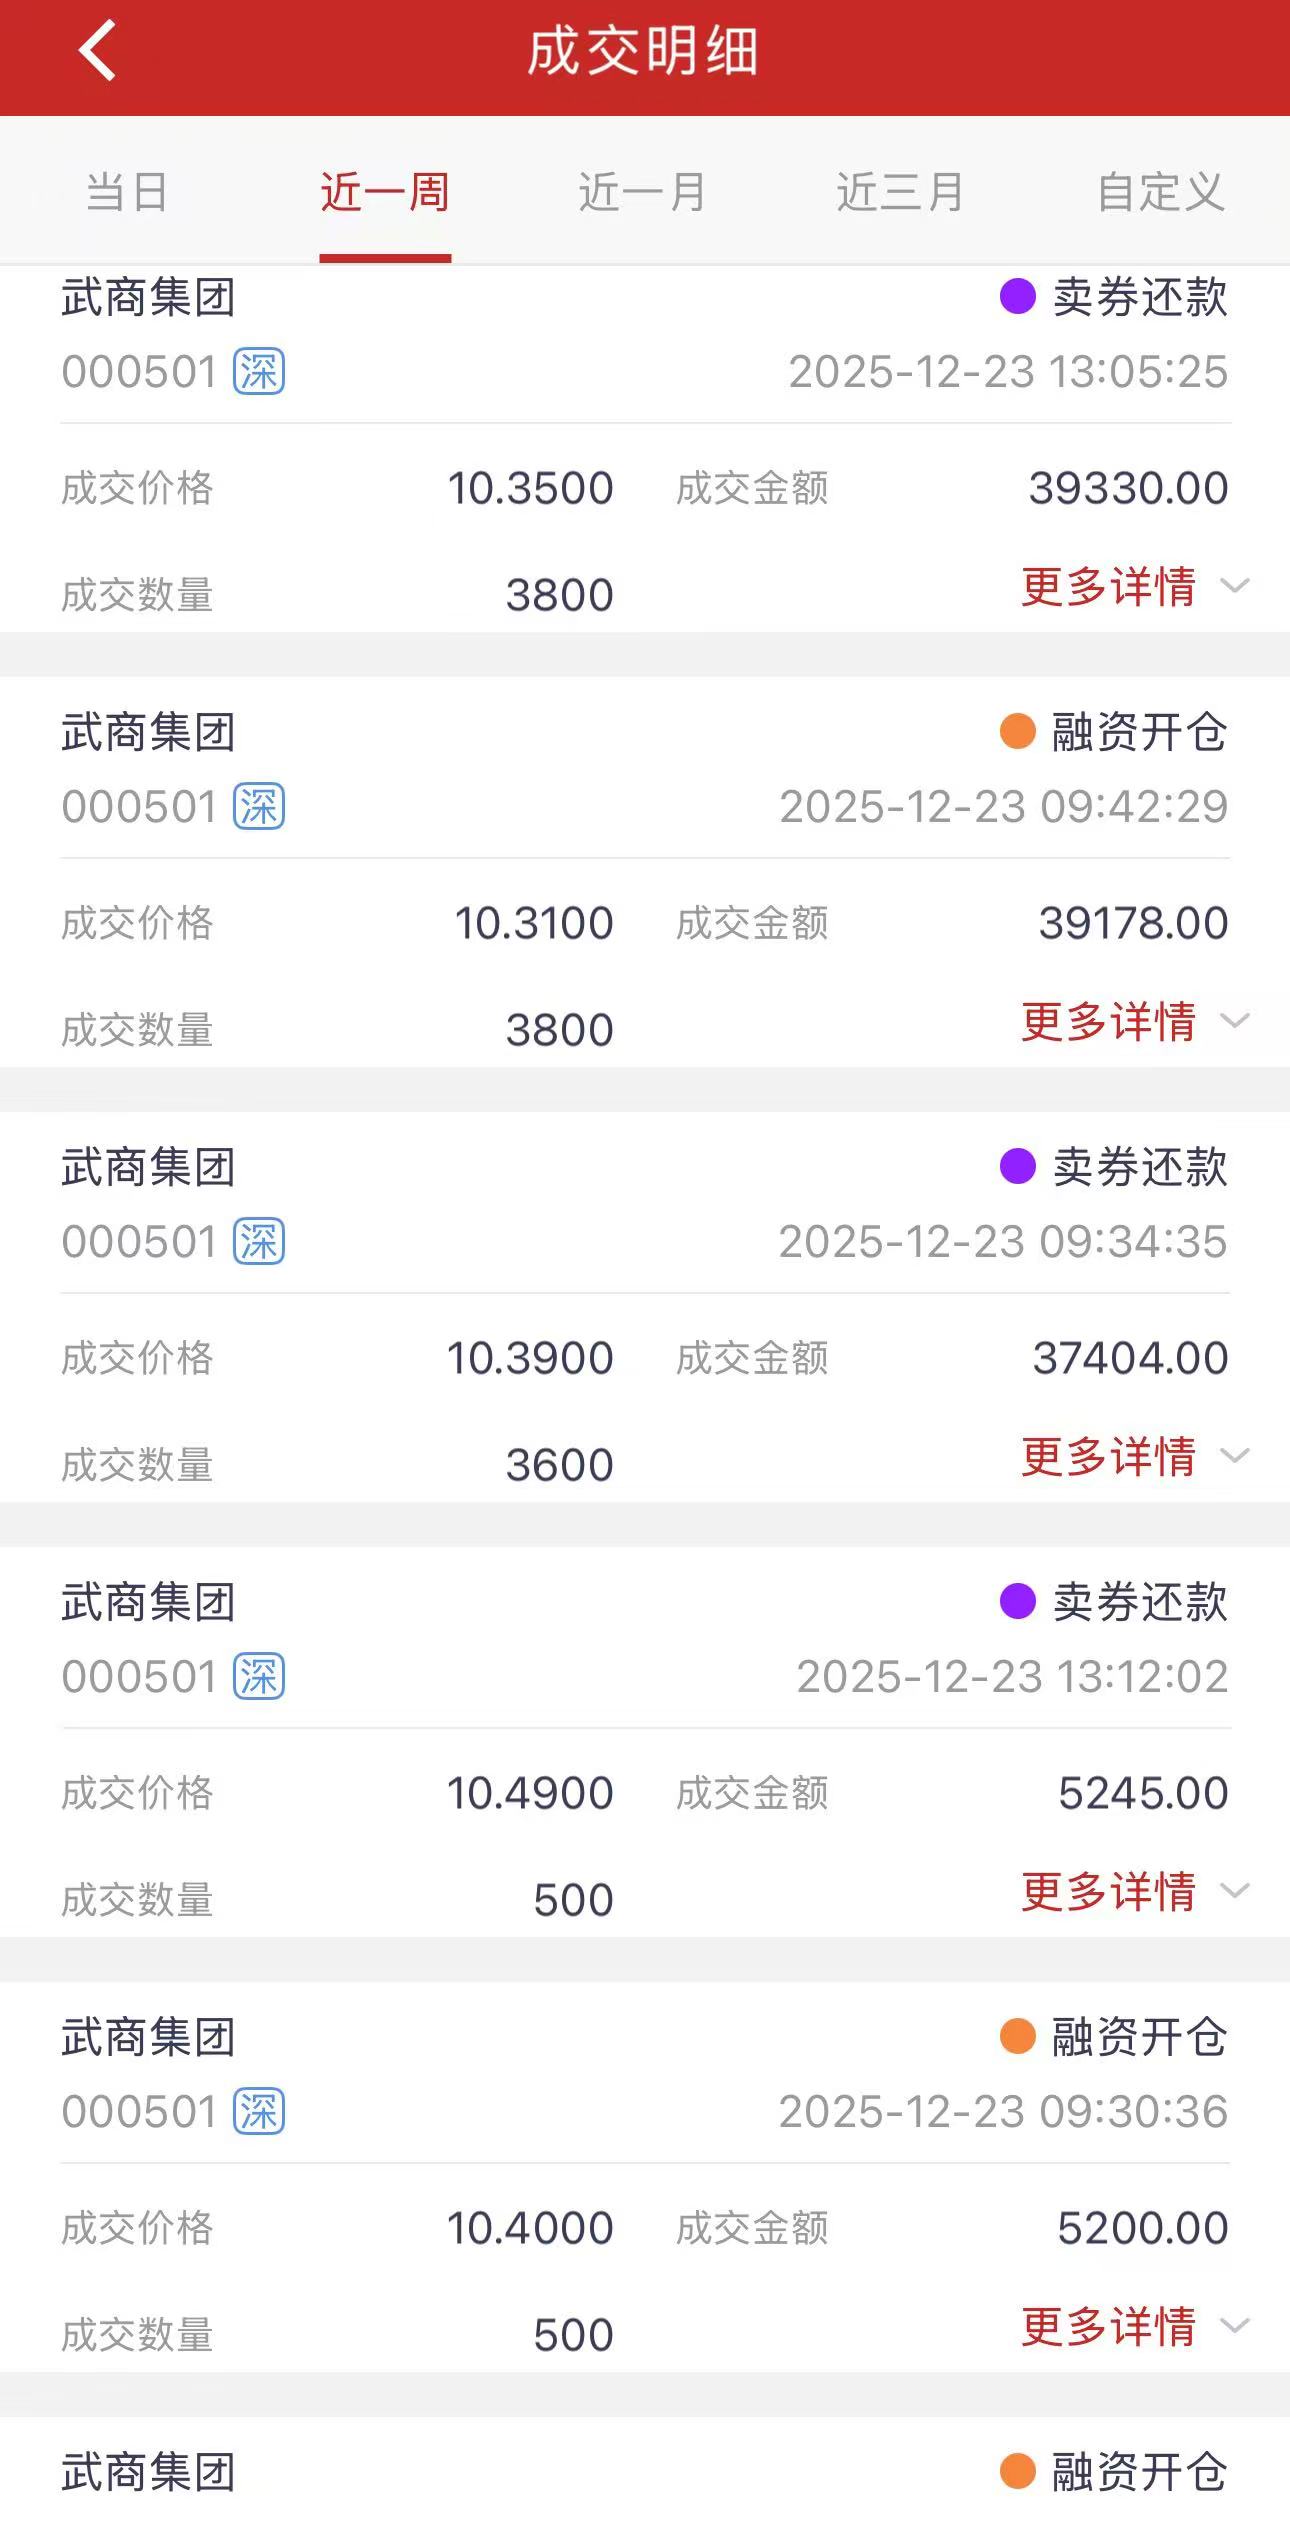1290x2547 pixels.
Task: Switch to the 近三月 tab
Action: pos(901,191)
